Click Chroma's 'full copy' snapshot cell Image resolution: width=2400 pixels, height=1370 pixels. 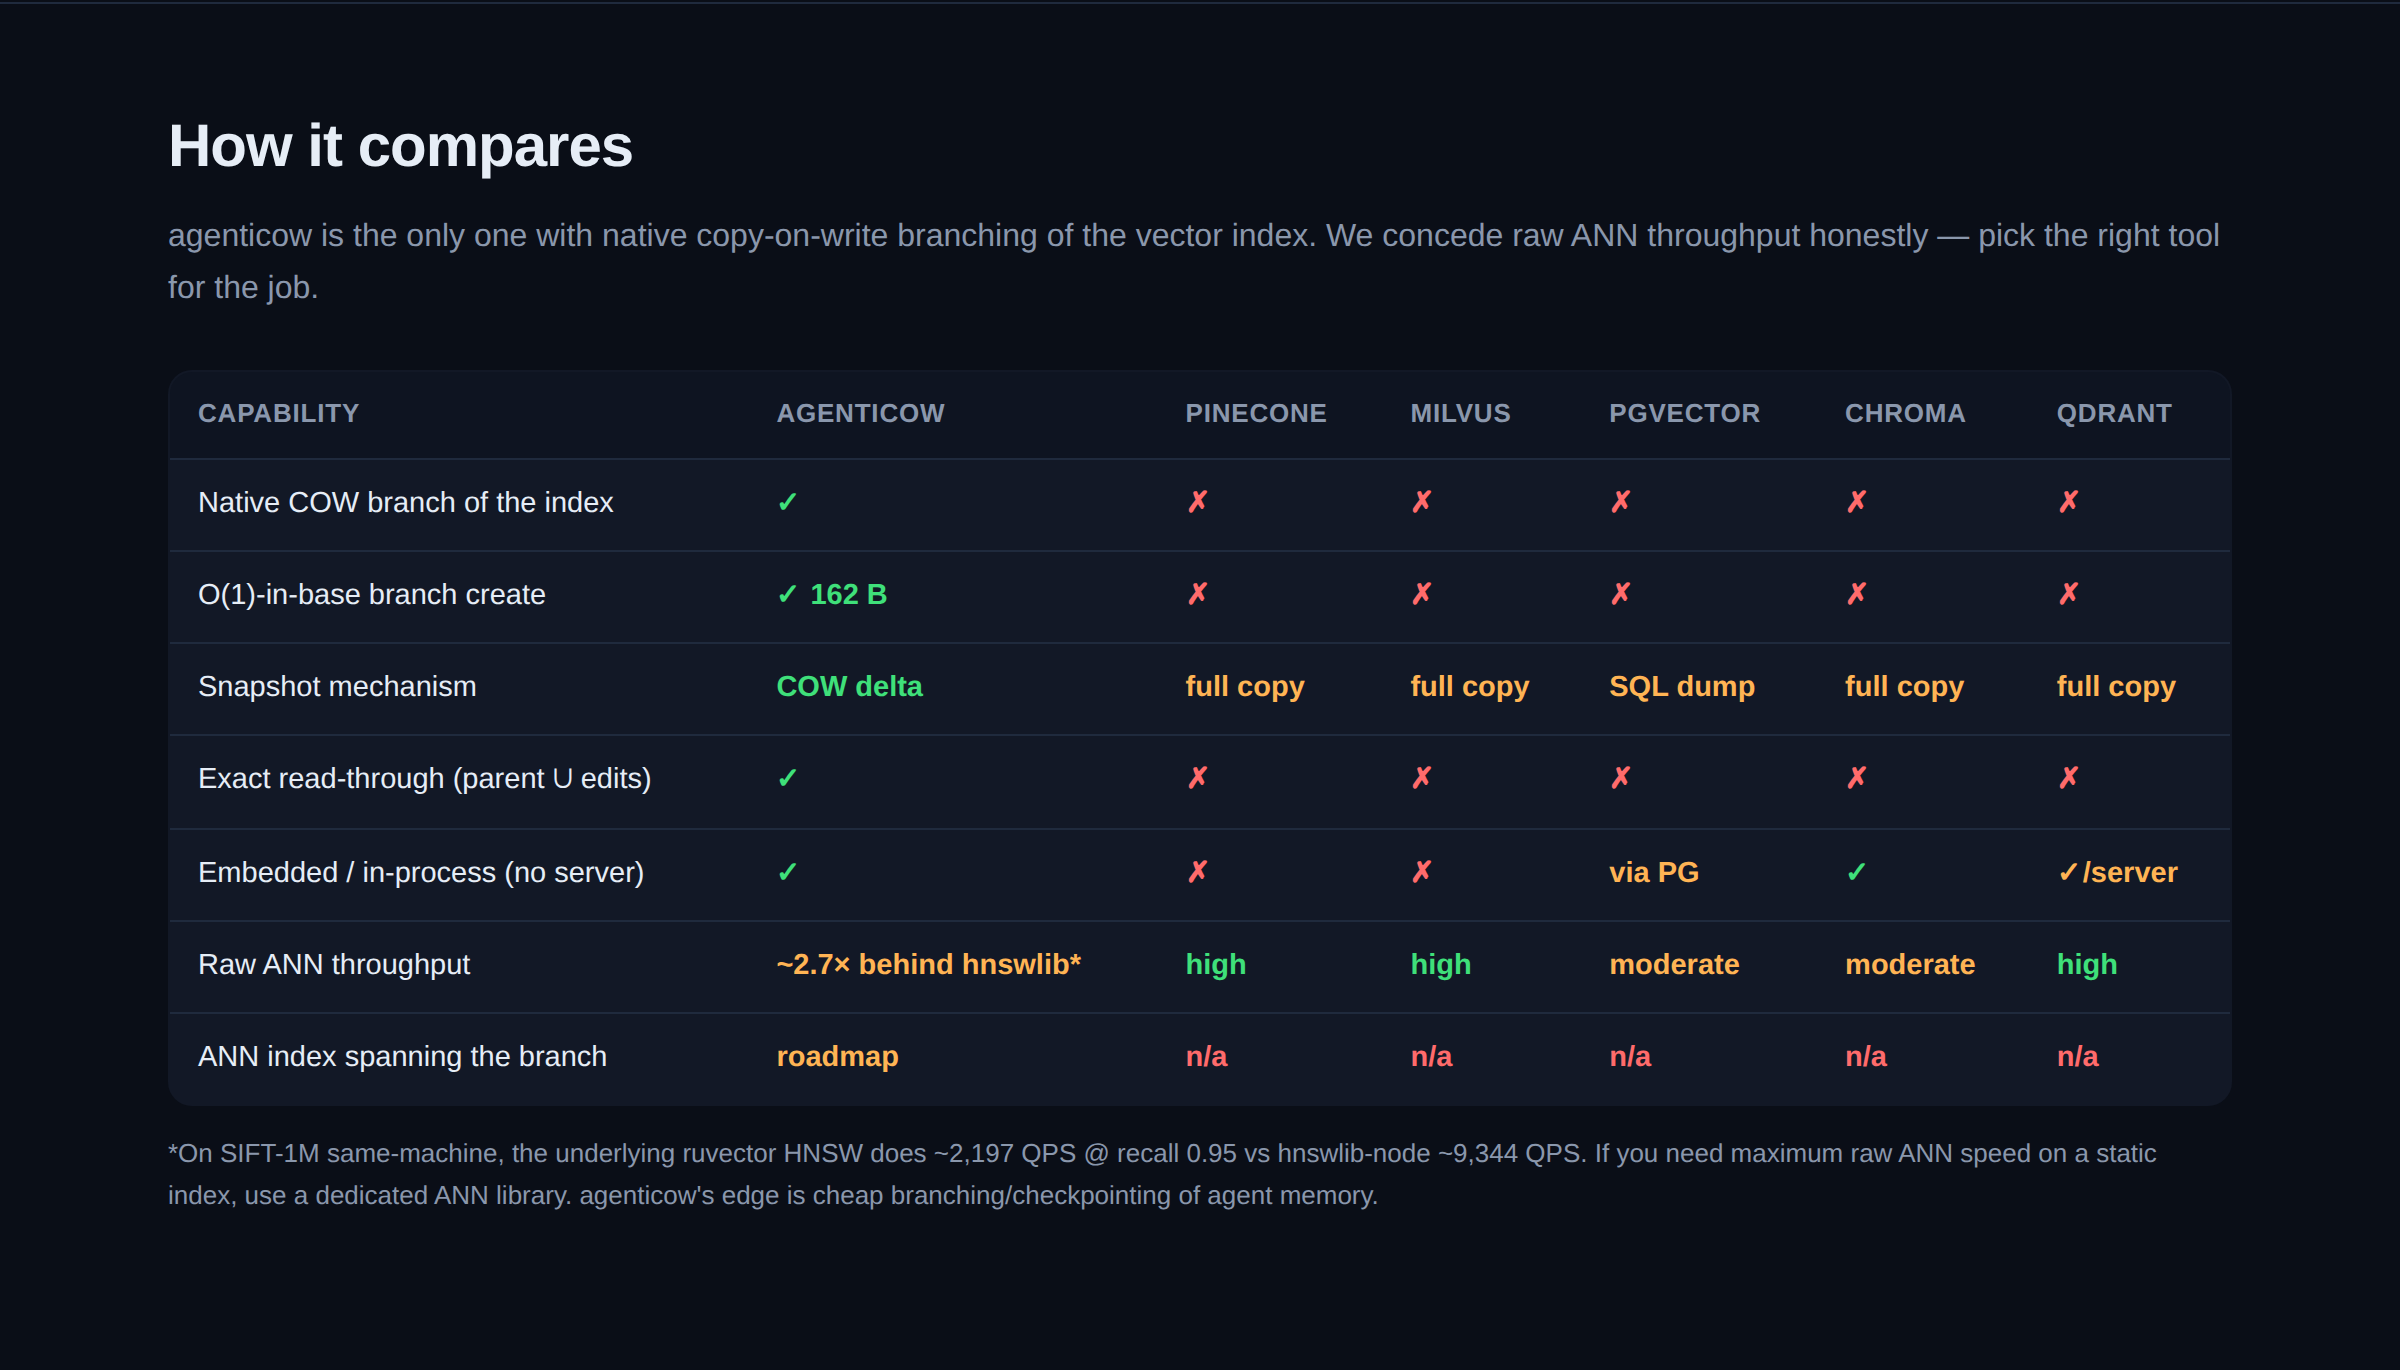(1905, 687)
